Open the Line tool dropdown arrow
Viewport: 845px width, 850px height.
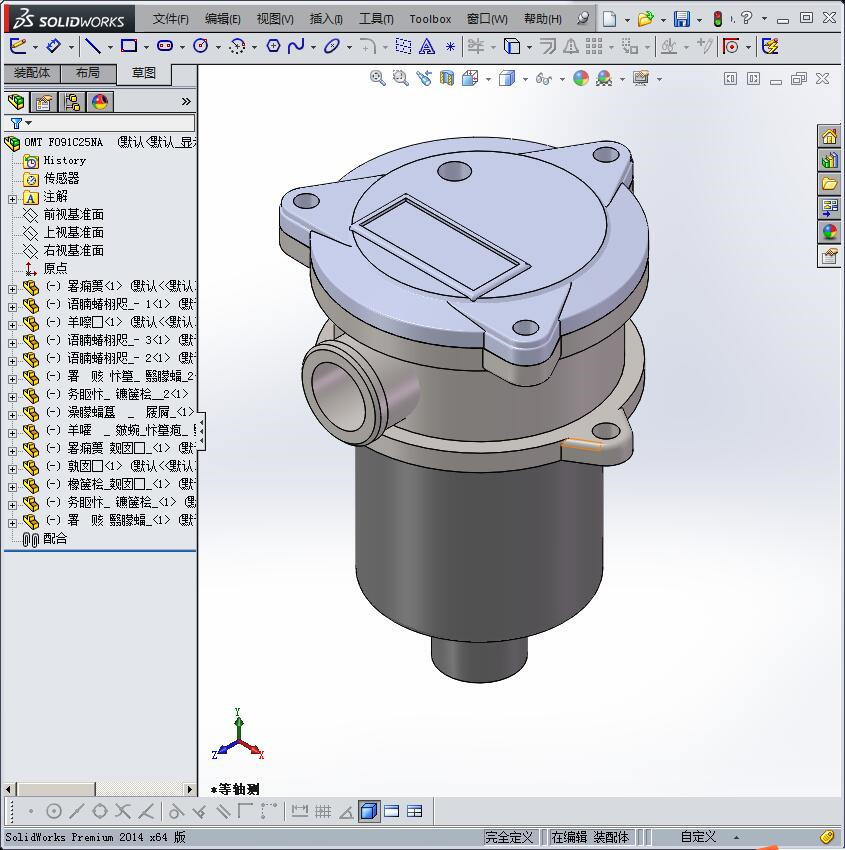[110, 48]
